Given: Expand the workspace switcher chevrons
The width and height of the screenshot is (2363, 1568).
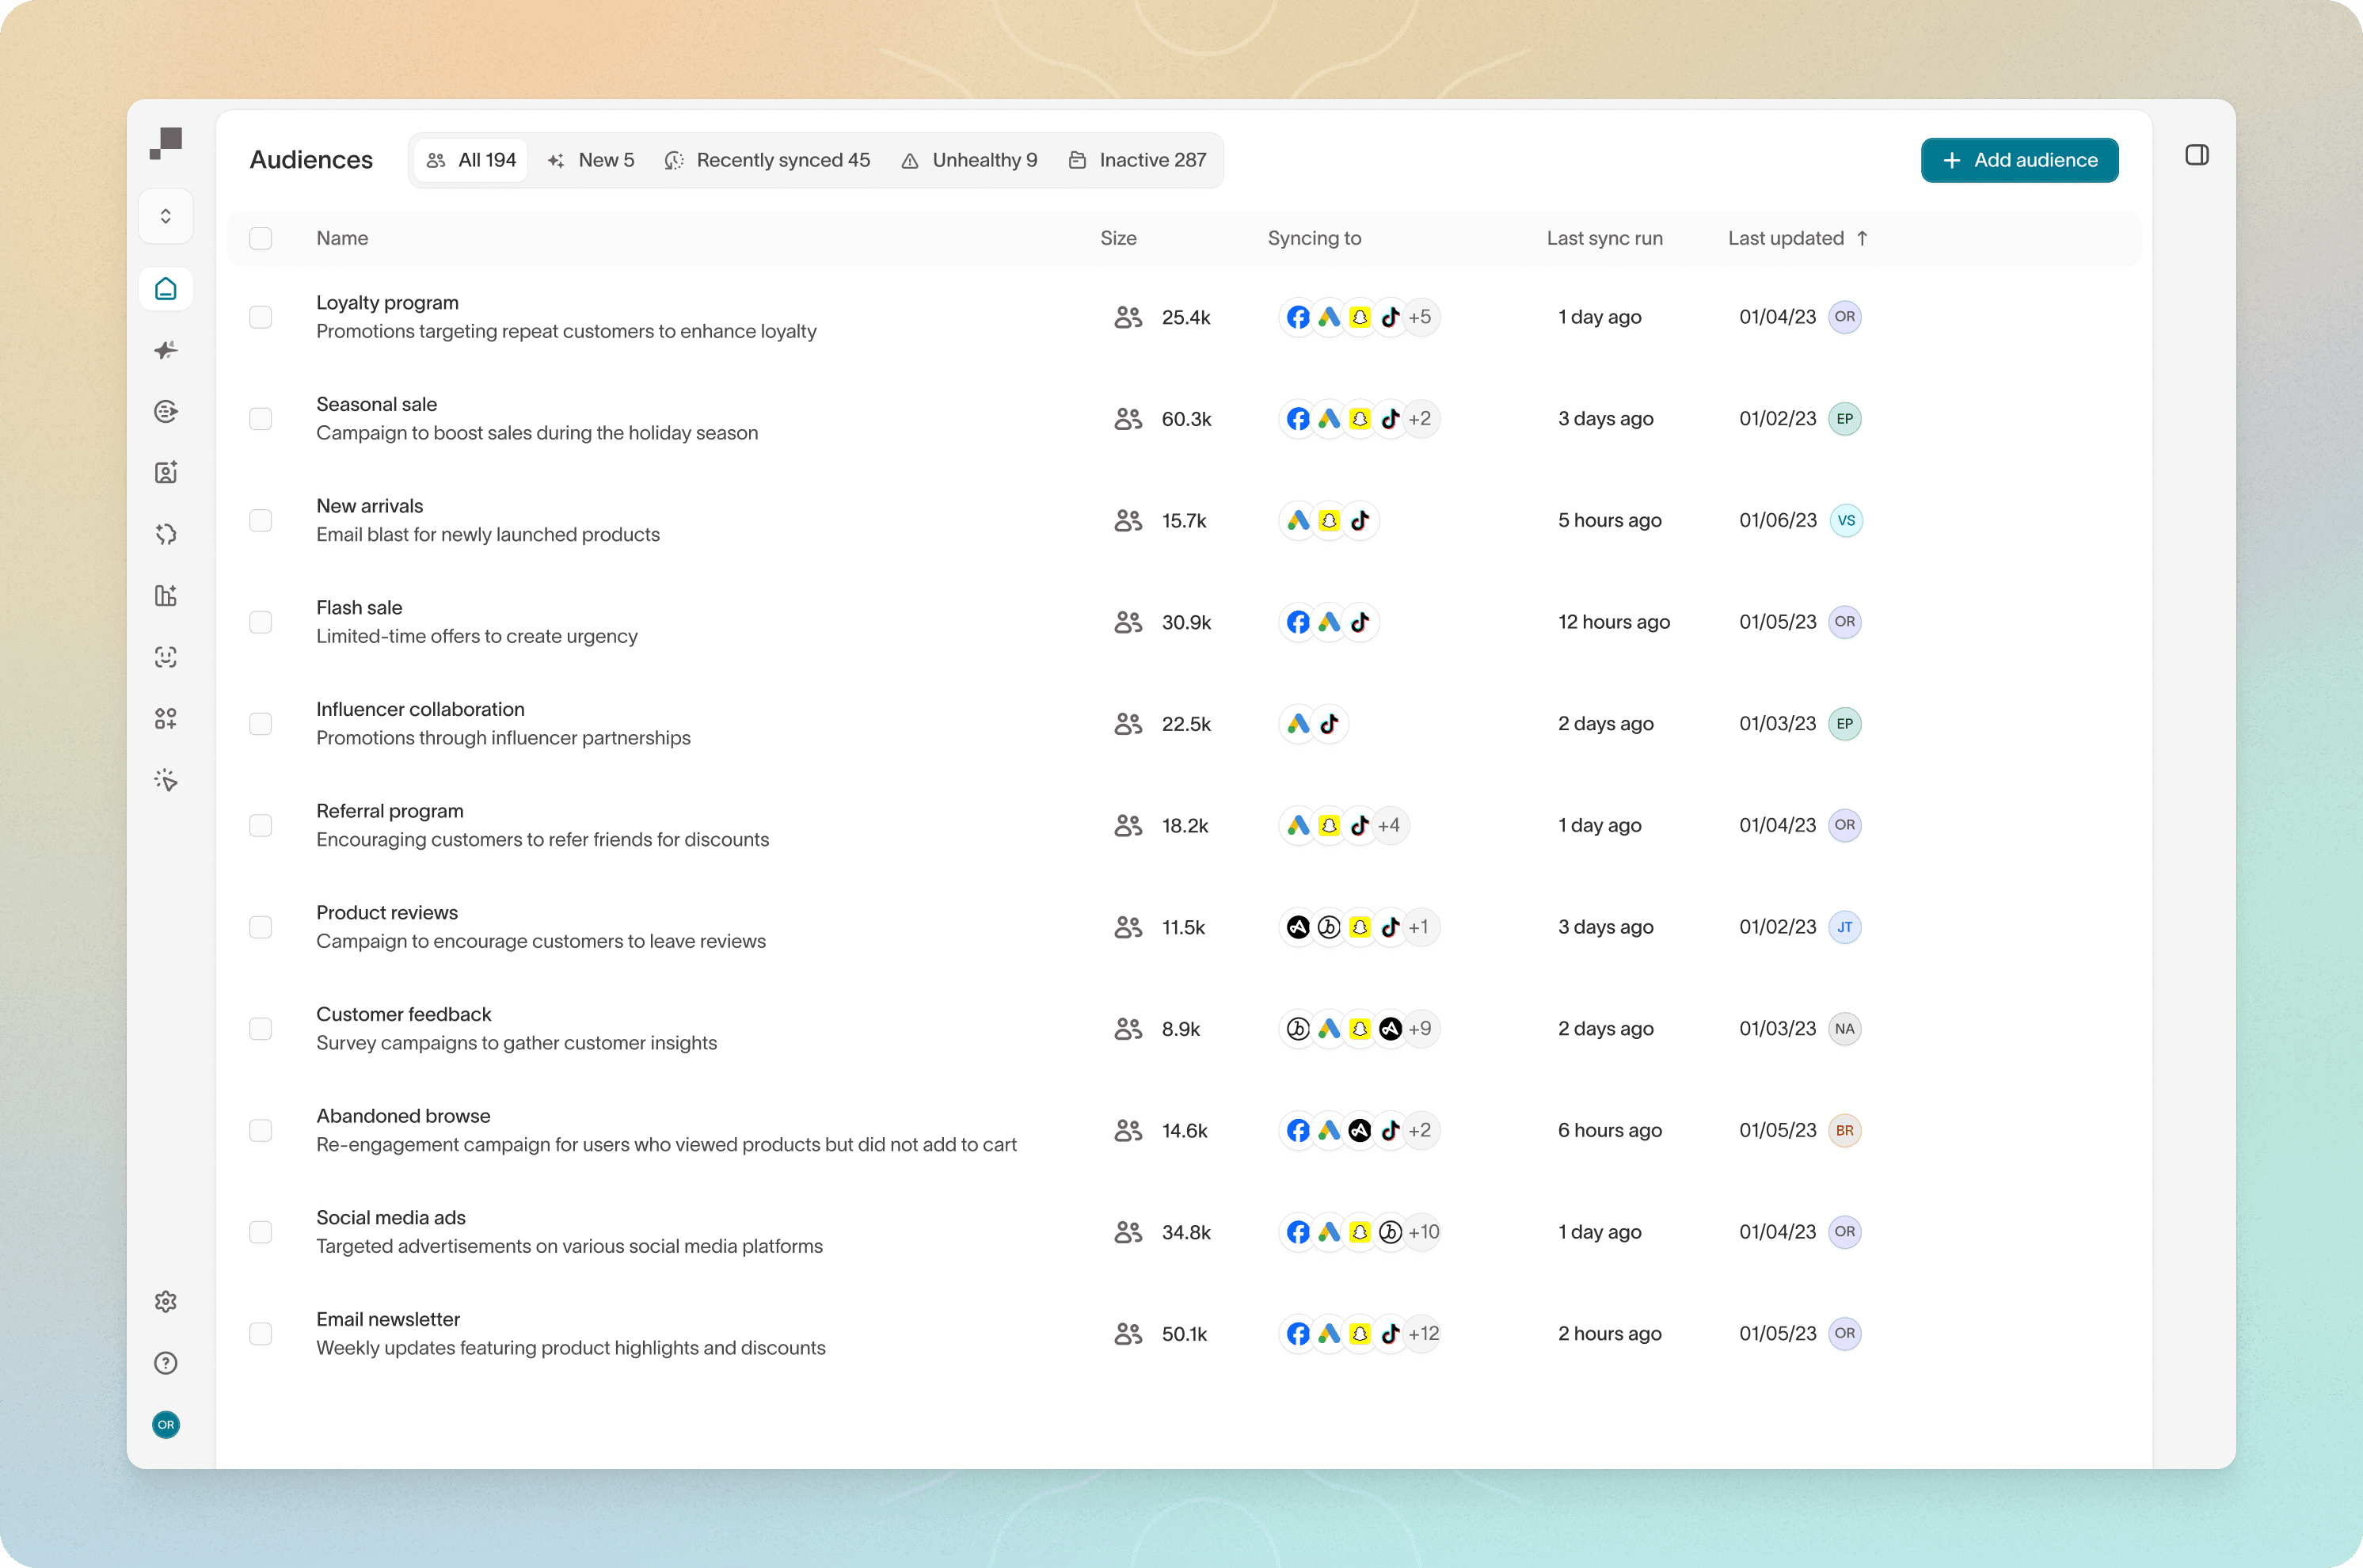Looking at the screenshot, I should [x=166, y=216].
